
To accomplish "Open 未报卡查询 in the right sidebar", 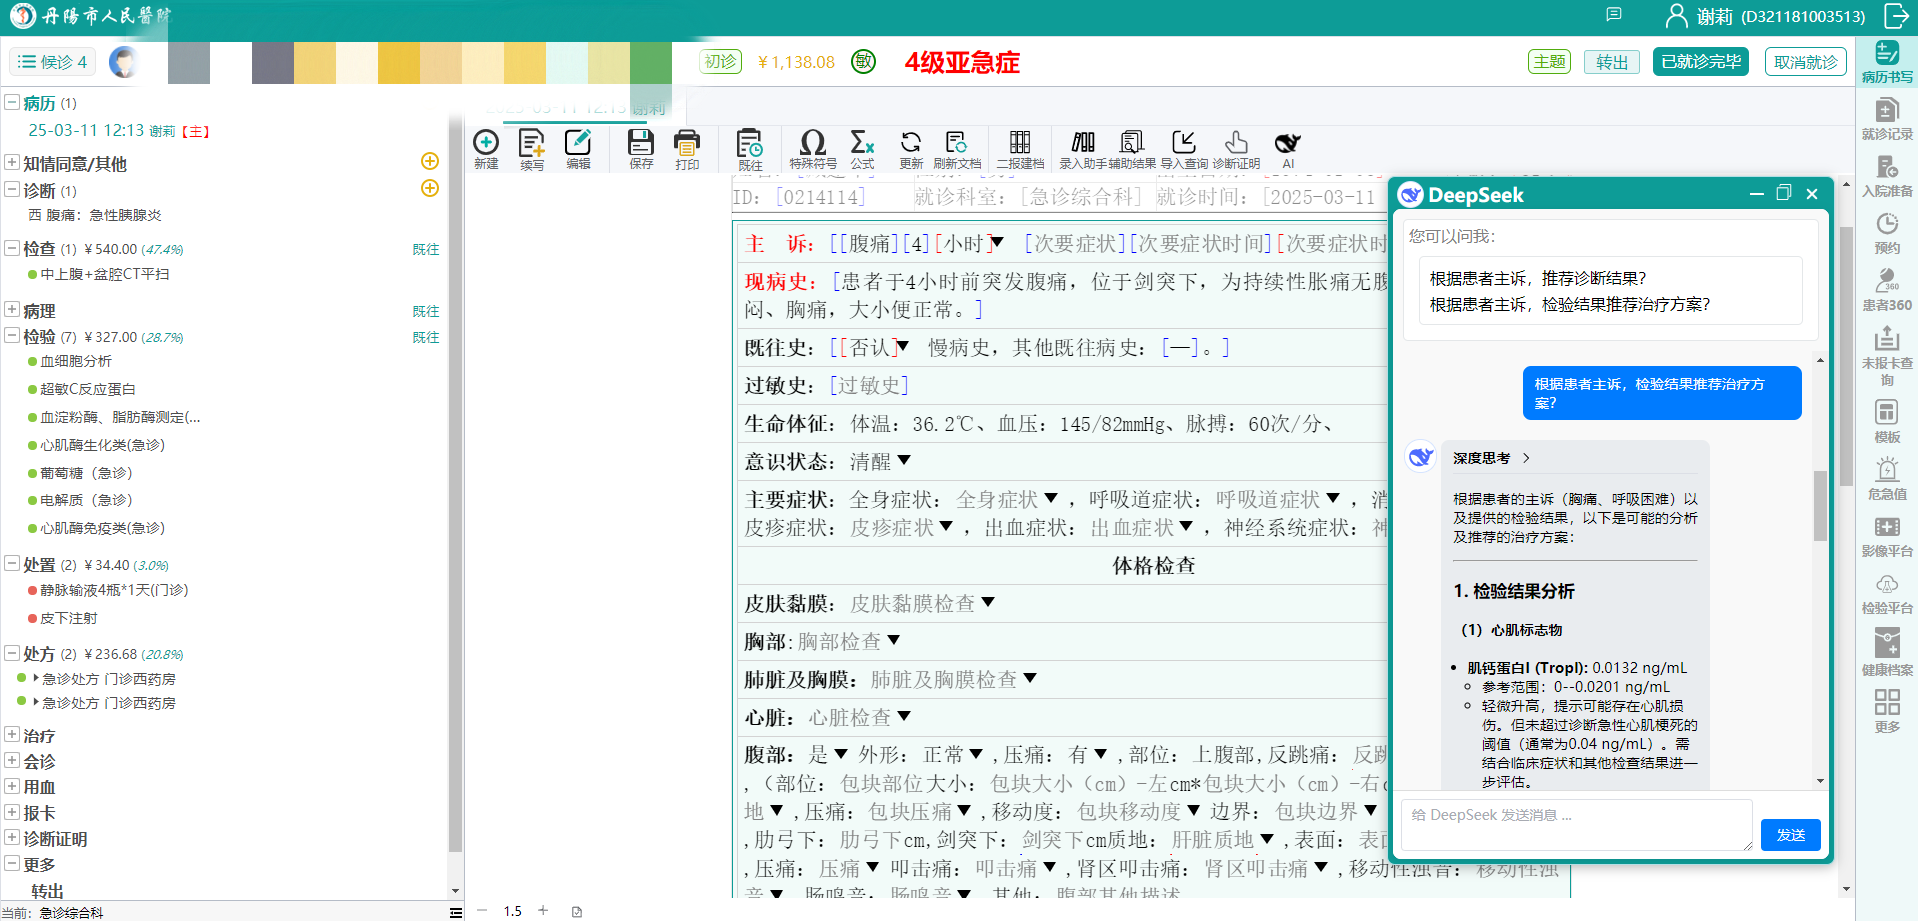I will 1887,356.
